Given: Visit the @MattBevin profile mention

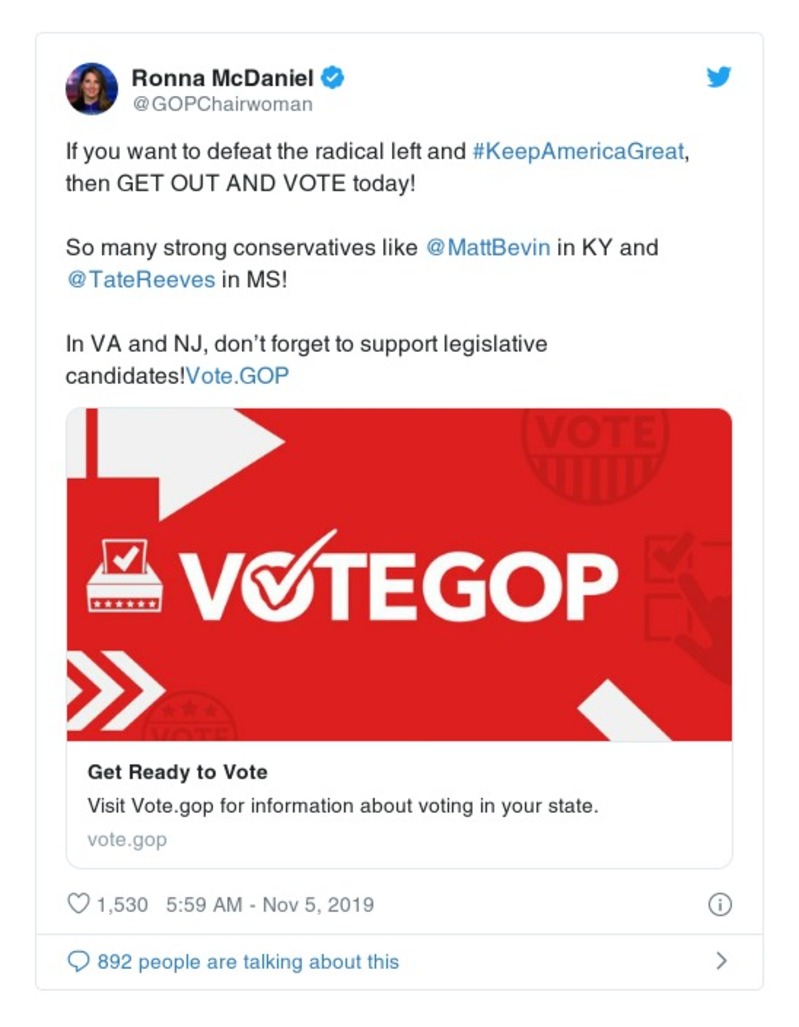Looking at the screenshot, I should point(488,248).
